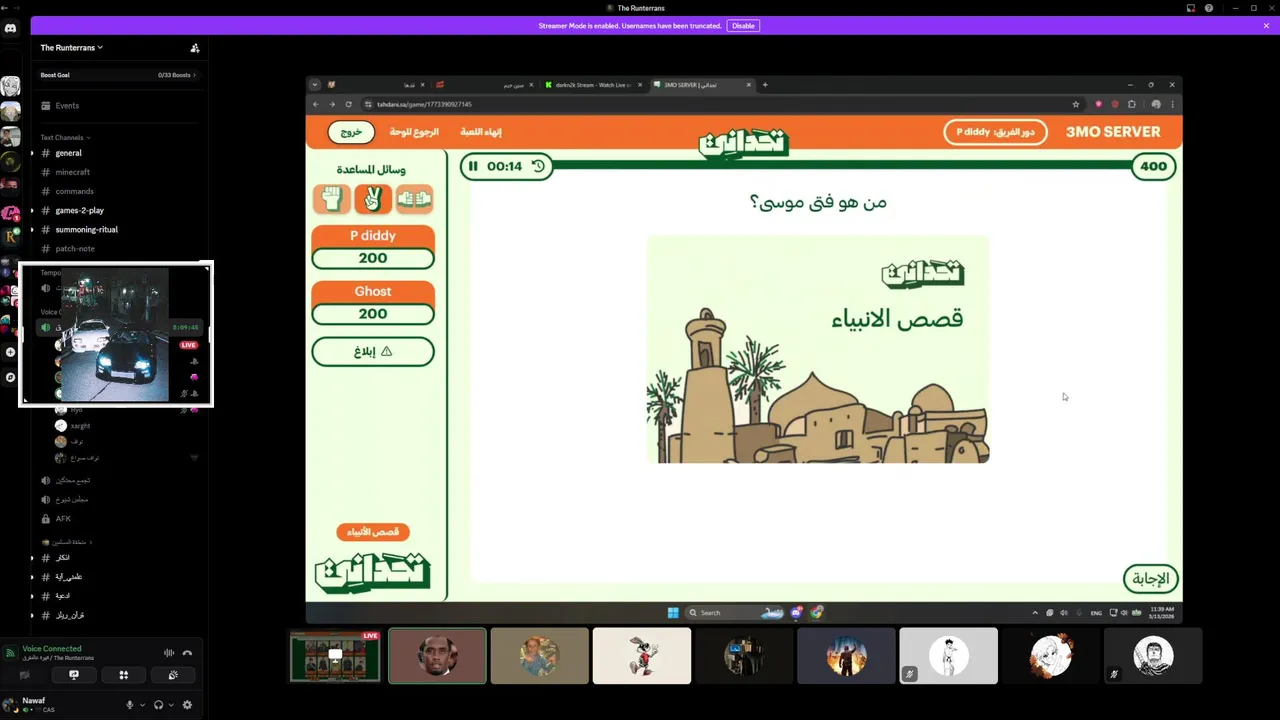Open the Events entry
The image size is (1280, 720).
coord(67,105)
